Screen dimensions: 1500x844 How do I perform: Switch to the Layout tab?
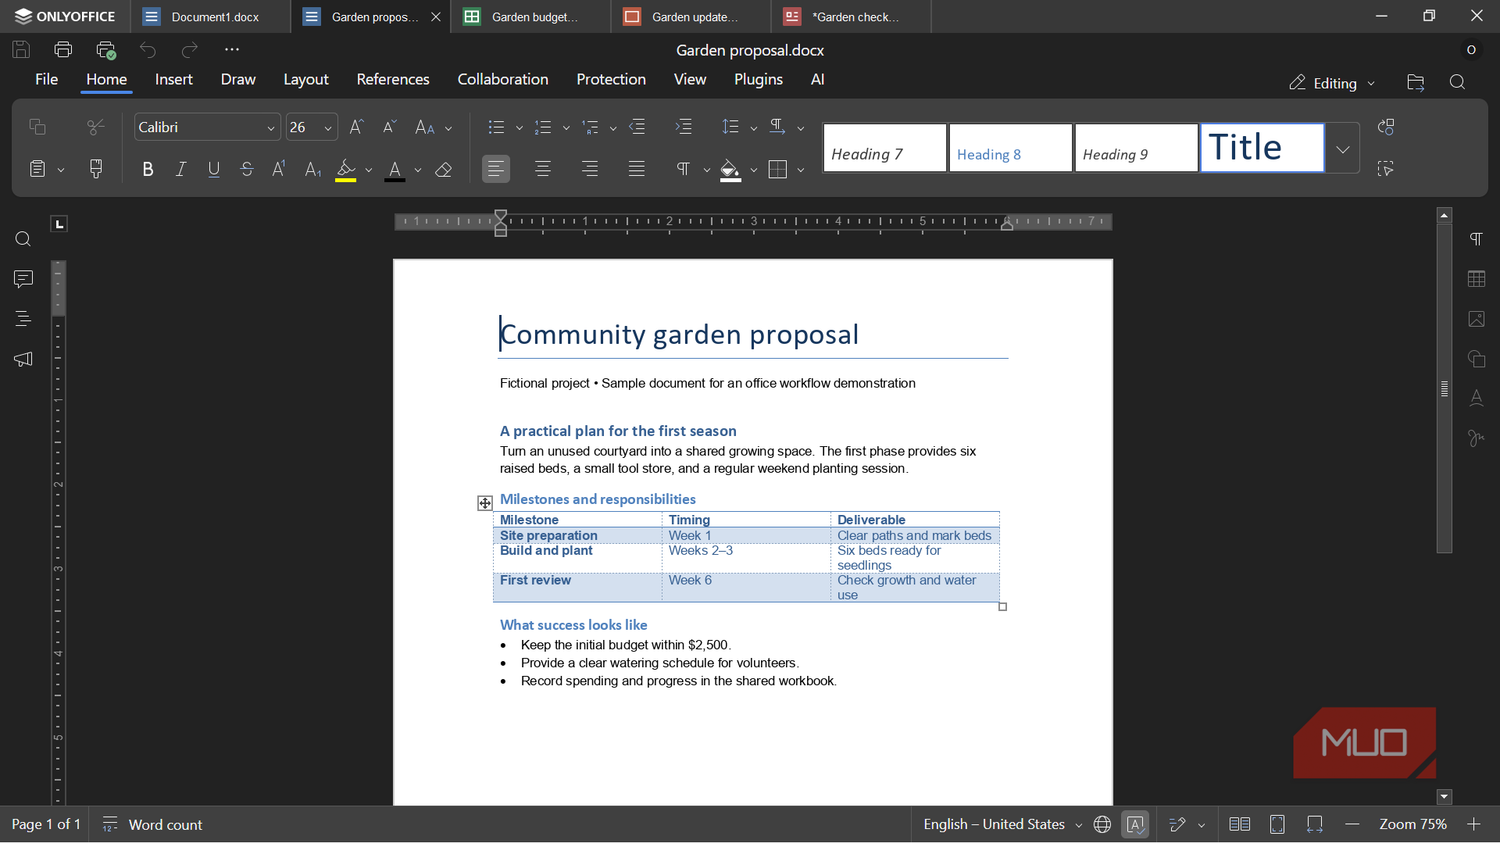pos(306,80)
